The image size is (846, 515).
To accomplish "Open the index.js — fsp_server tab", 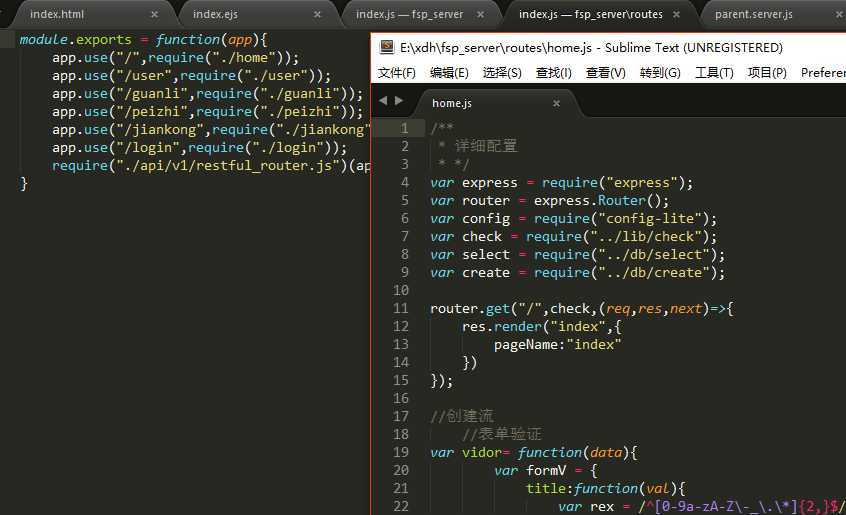I will coord(410,15).
